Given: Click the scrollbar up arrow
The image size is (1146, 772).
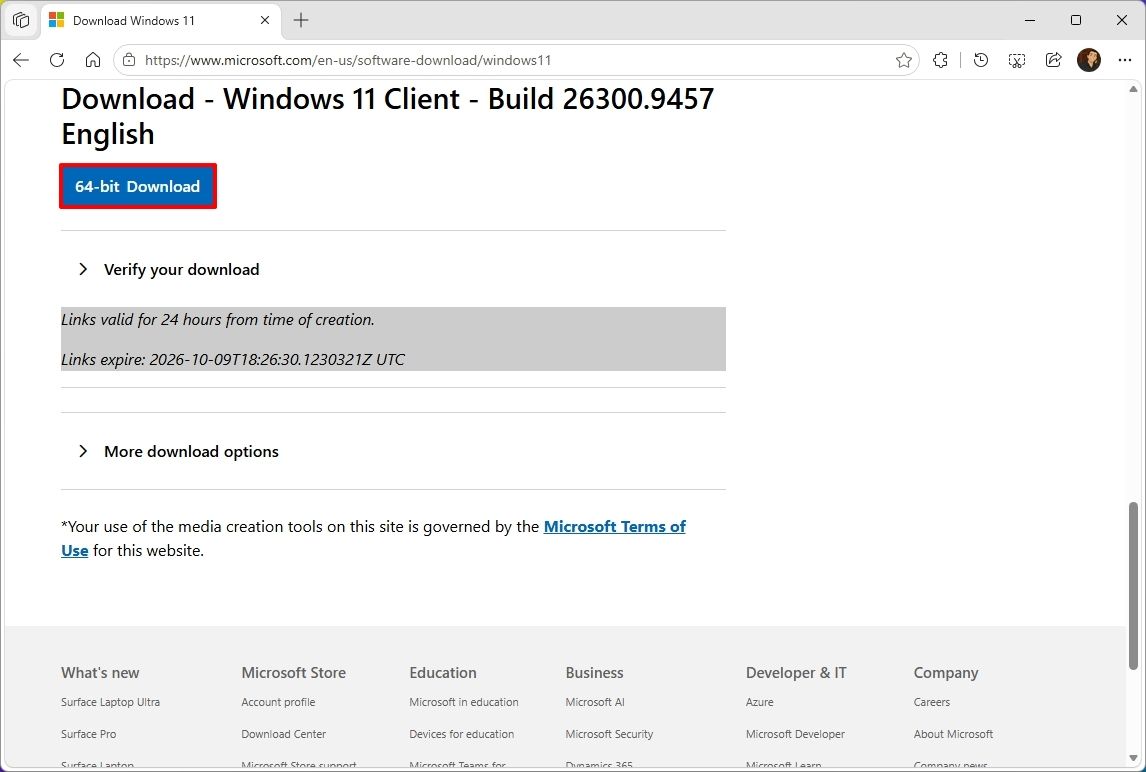Looking at the screenshot, I should click(x=1133, y=89).
